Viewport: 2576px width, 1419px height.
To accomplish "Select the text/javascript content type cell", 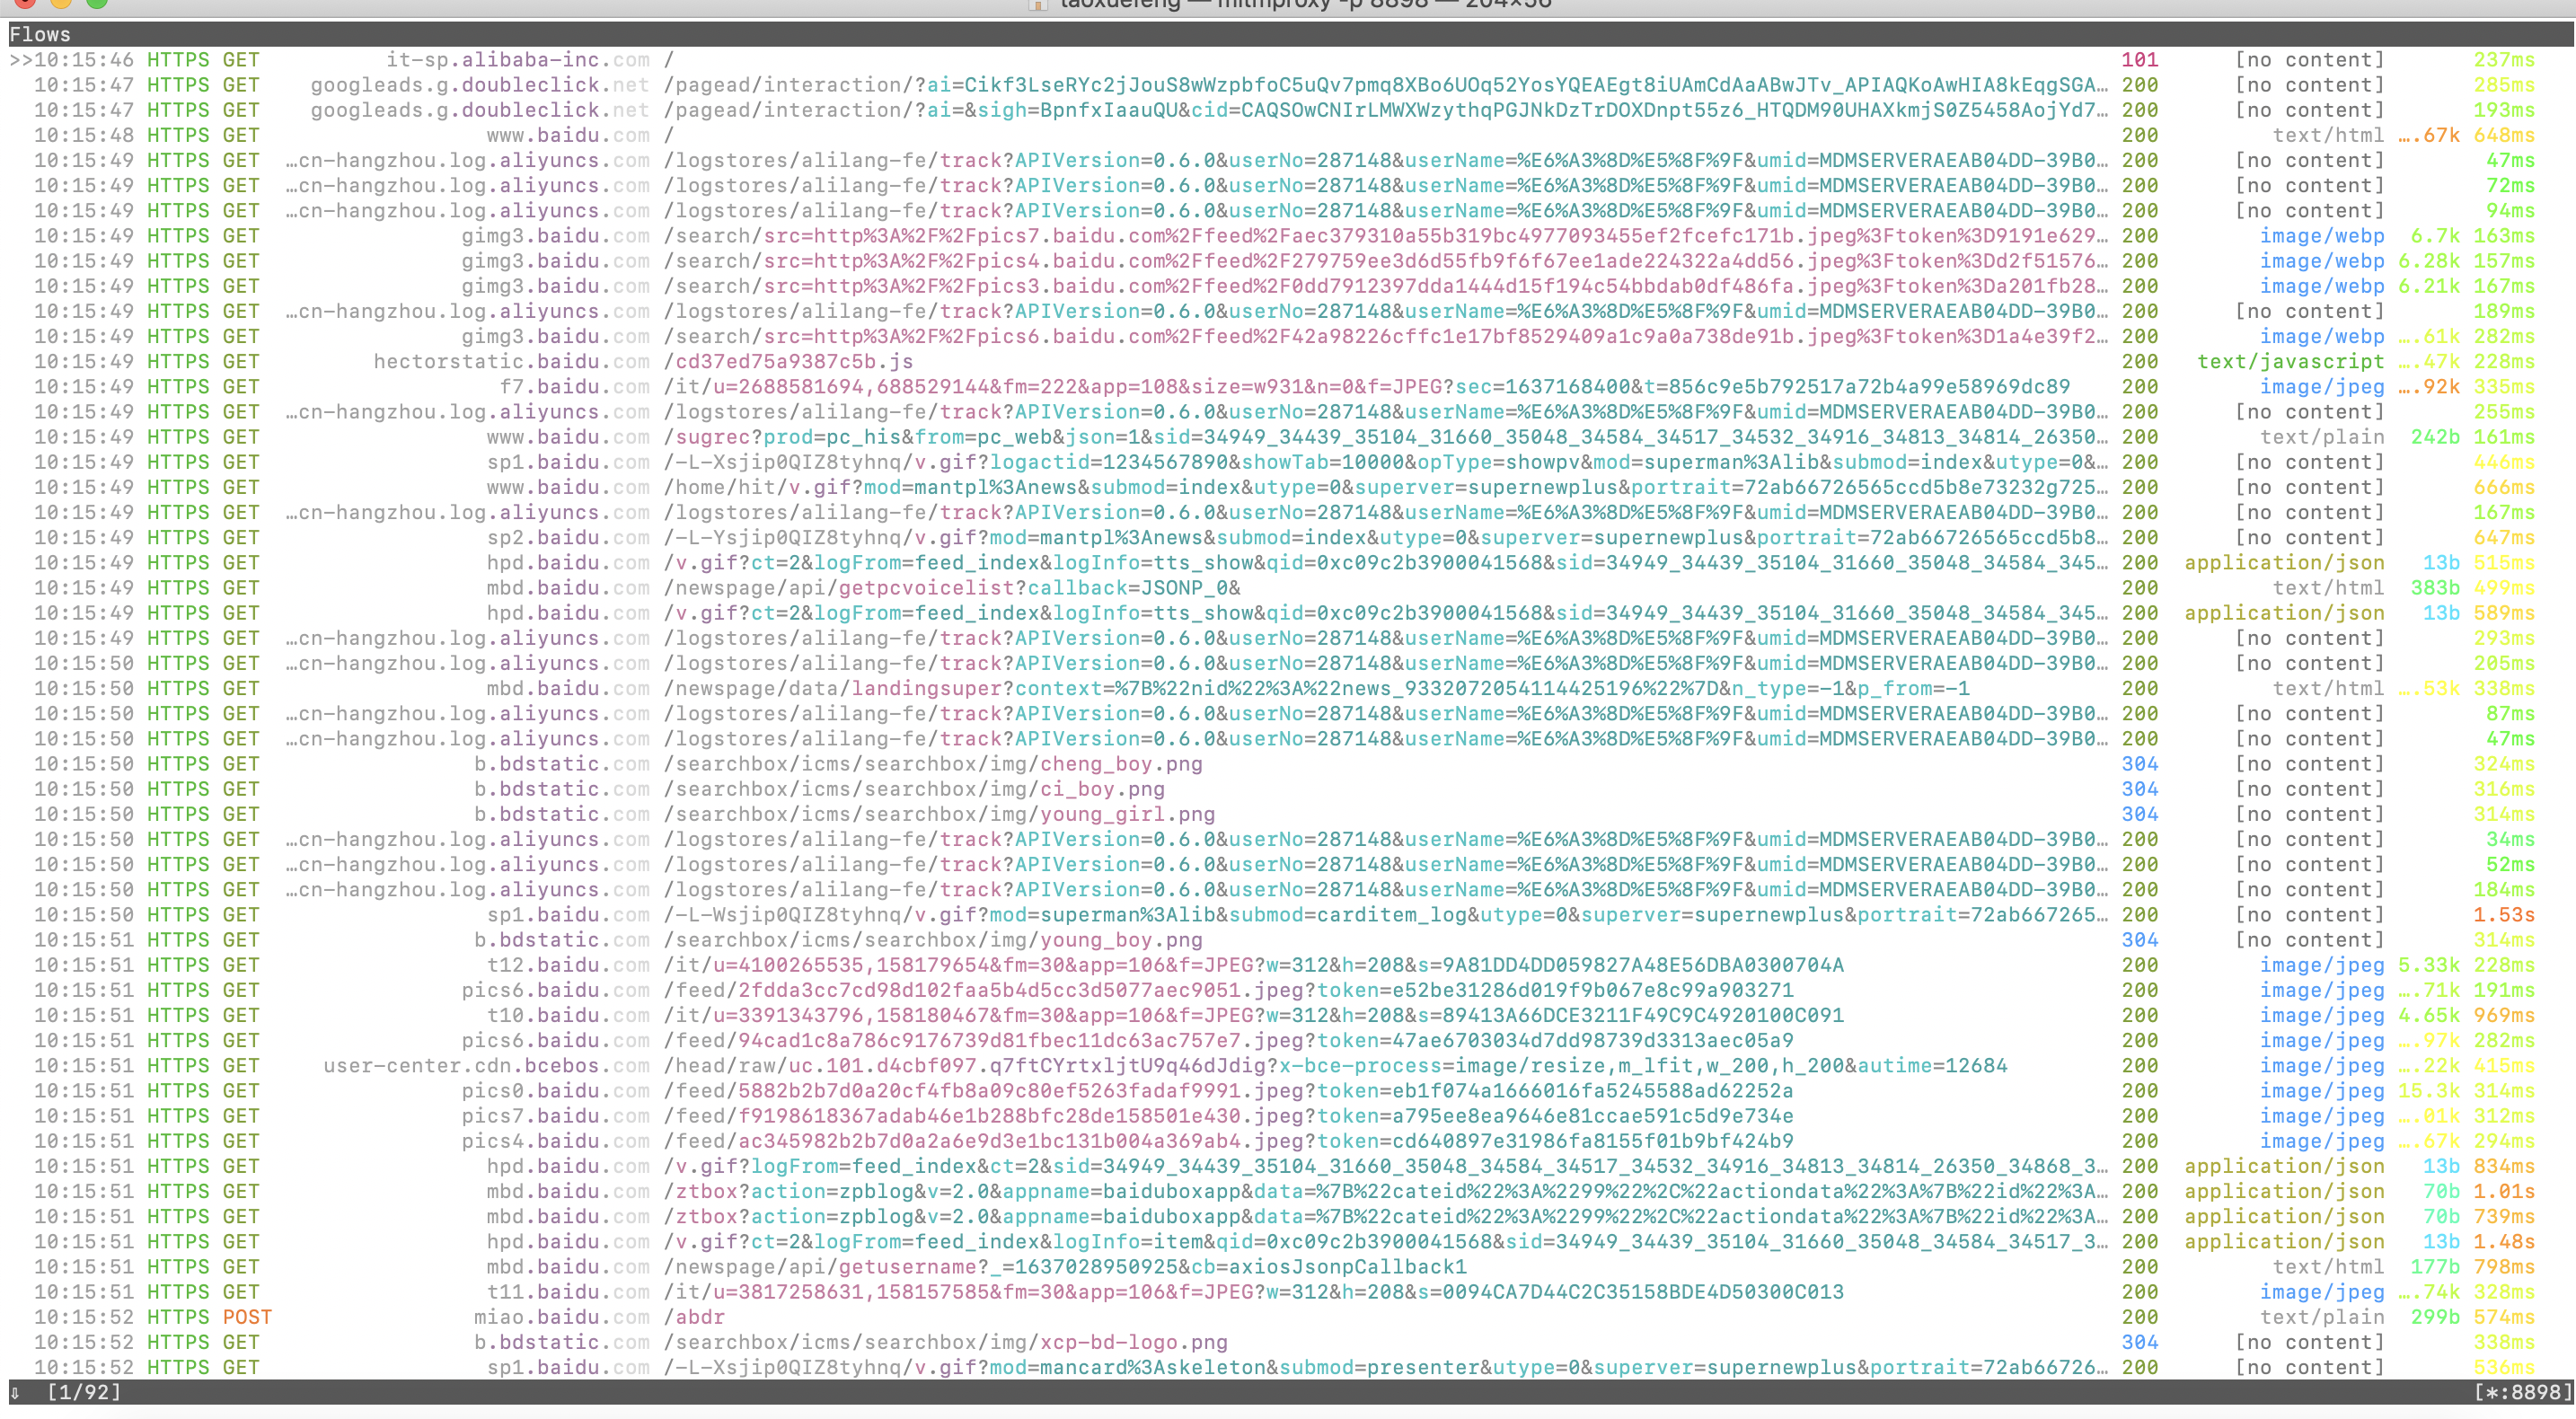I will coord(2290,361).
